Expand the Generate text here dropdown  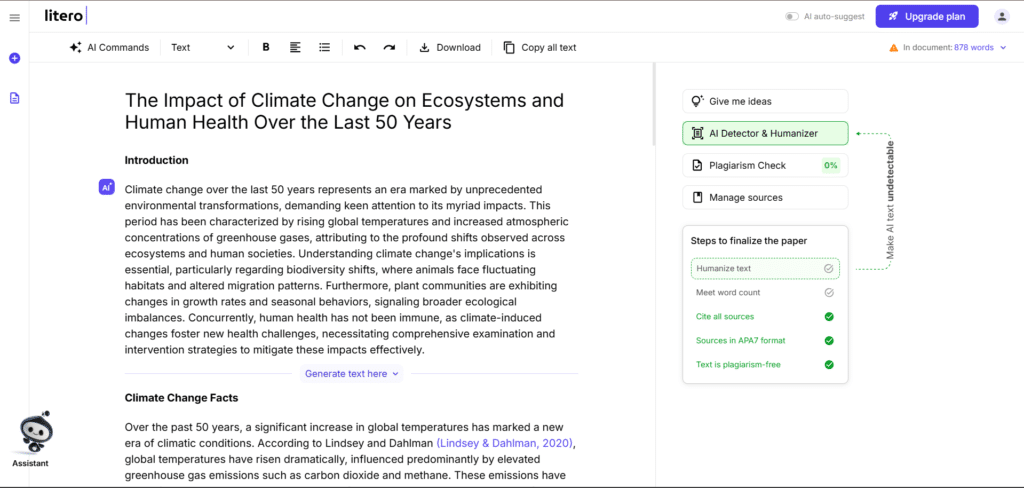(352, 374)
